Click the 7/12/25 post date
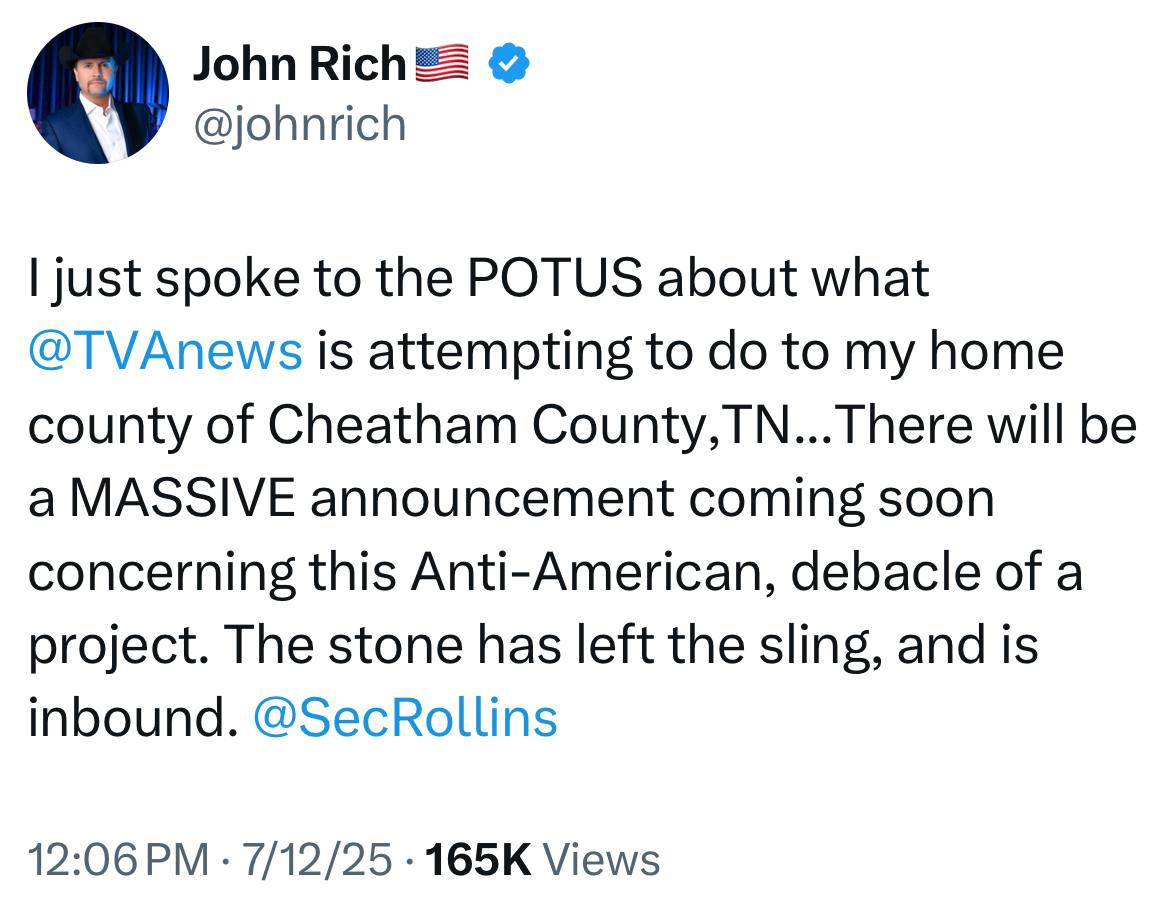This screenshot has width=1170, height=902. (316, 859)
